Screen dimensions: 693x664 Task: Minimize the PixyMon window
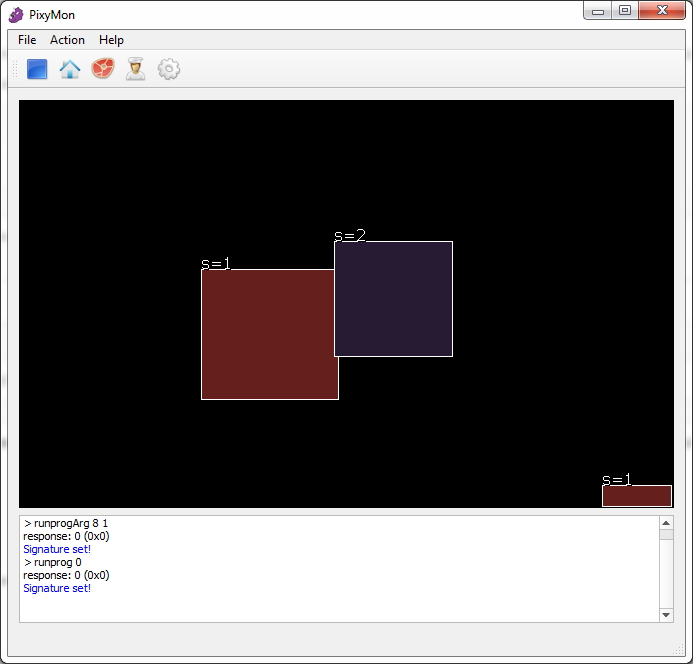(598, 11)
